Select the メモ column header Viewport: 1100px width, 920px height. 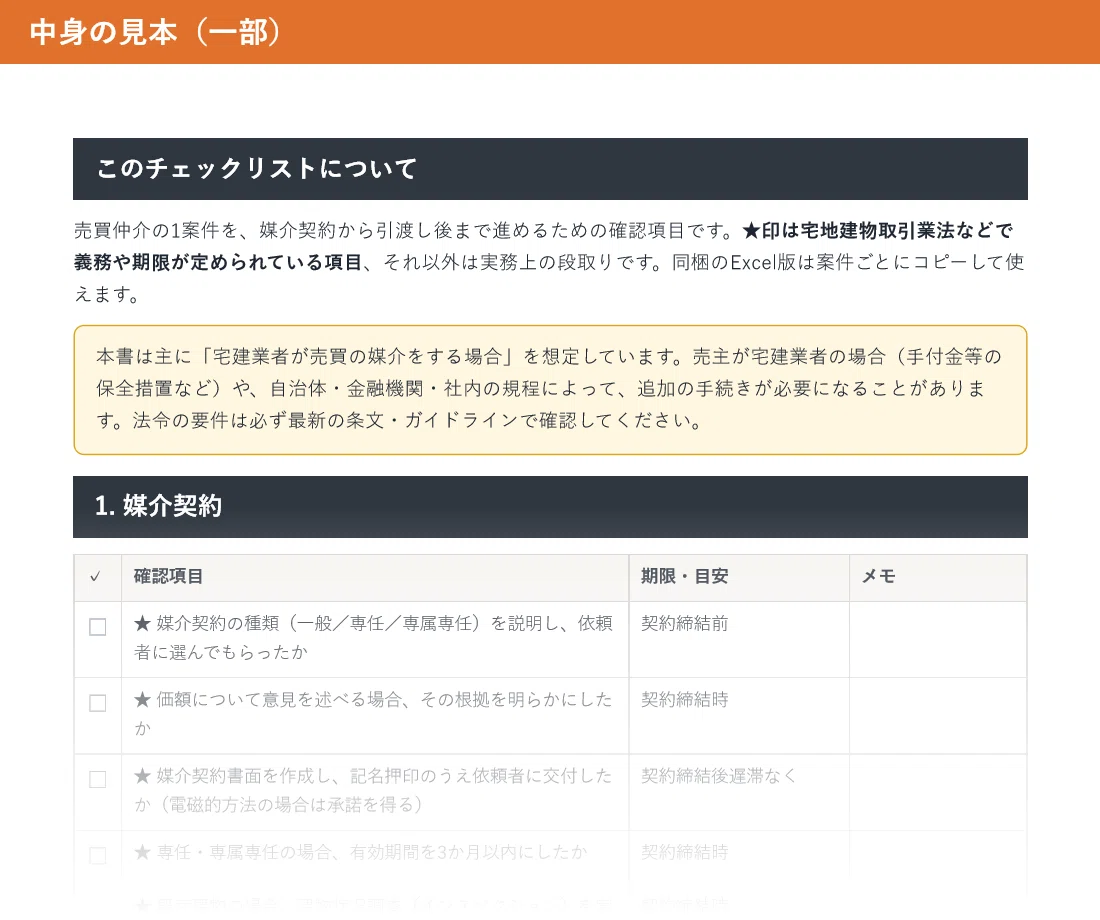[878, 576]
